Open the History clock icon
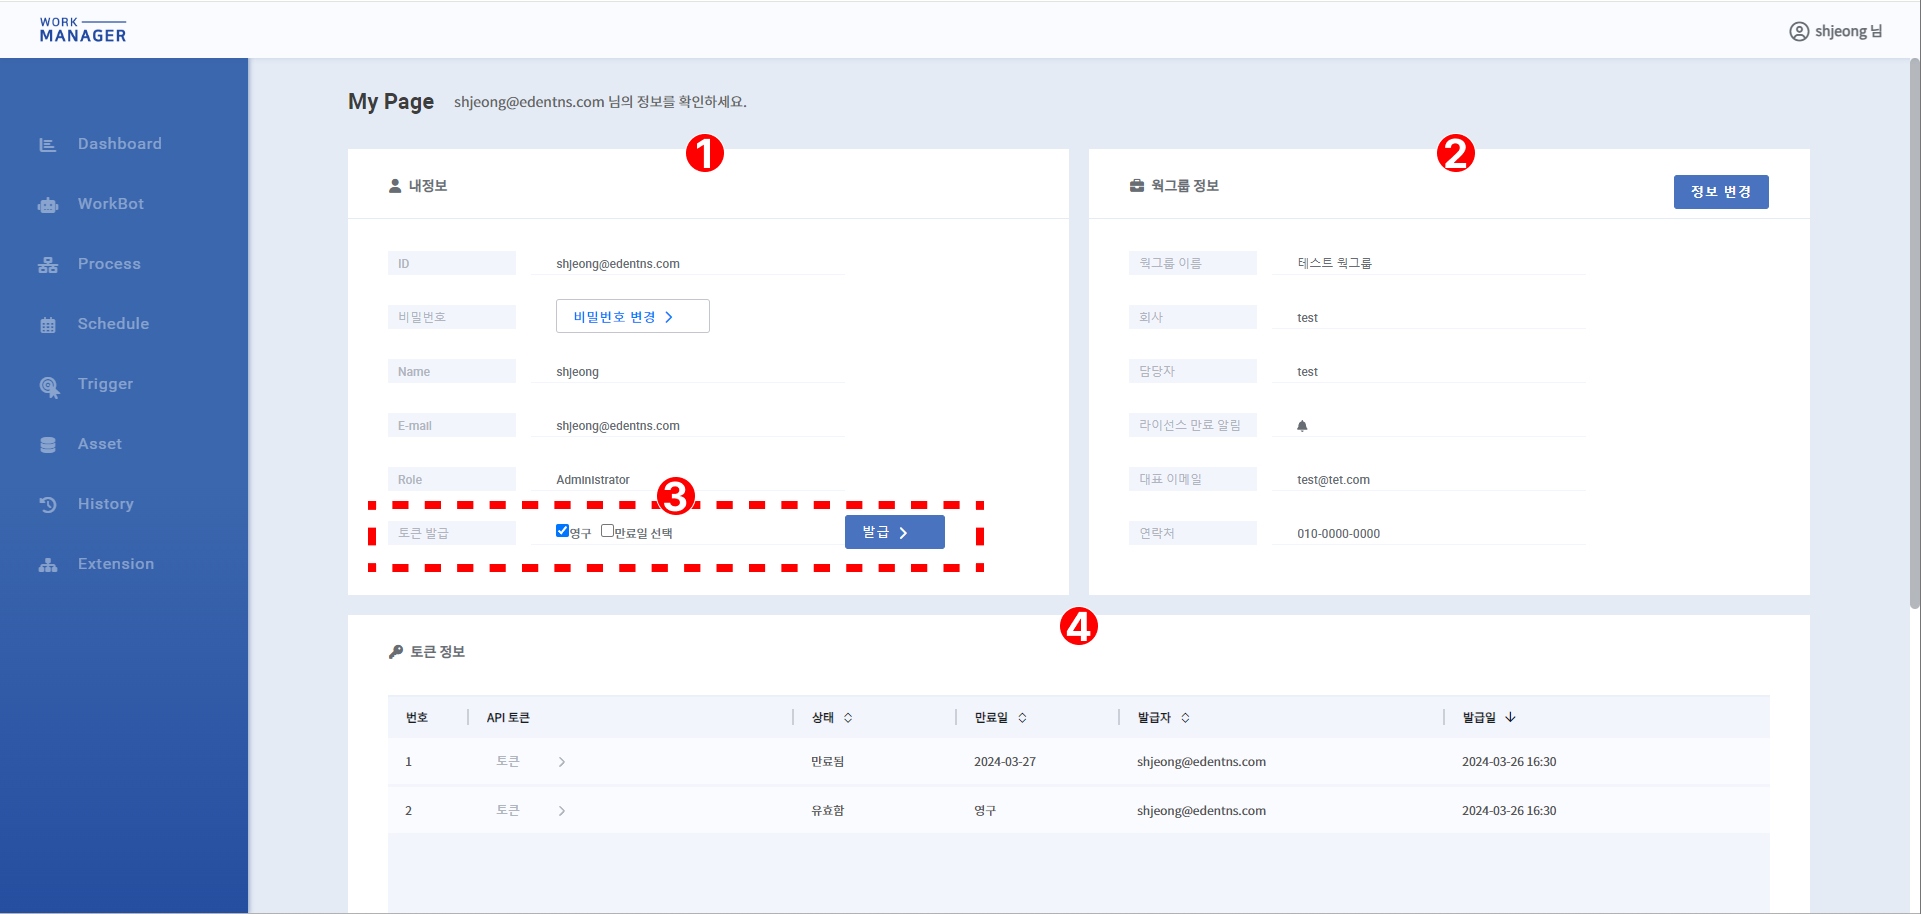Viewport: 1921px width, 914px height. click(47, 505)
